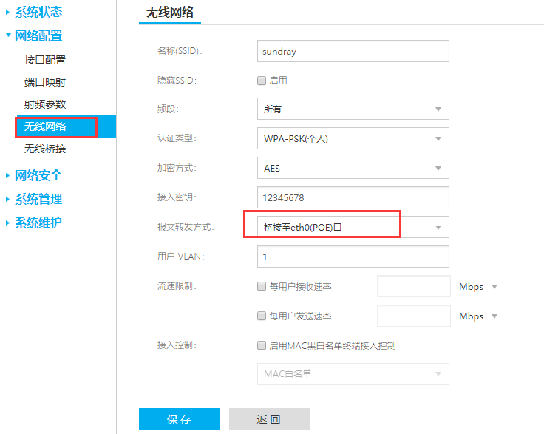Go to 射频参数 settings
Image resolution: width=544 pixels, height=434 pixels.
45,104
